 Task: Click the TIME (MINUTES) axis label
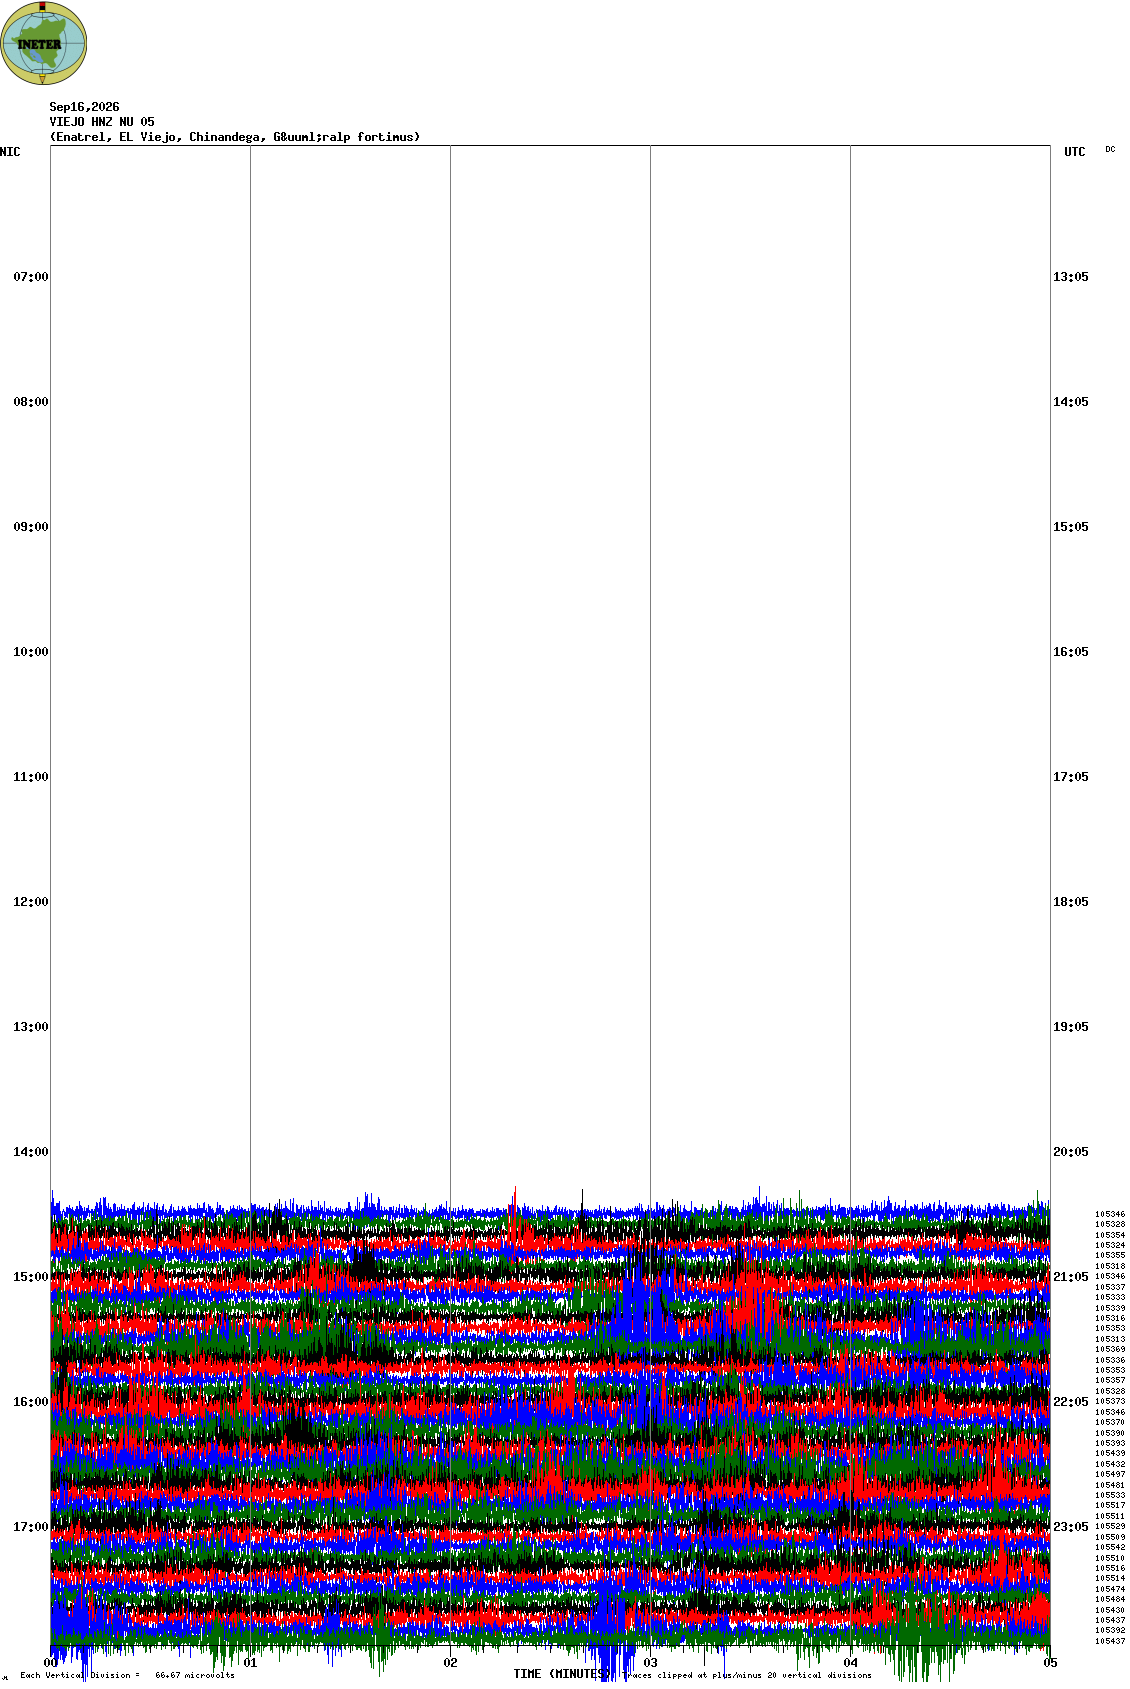coord(561,1674)
